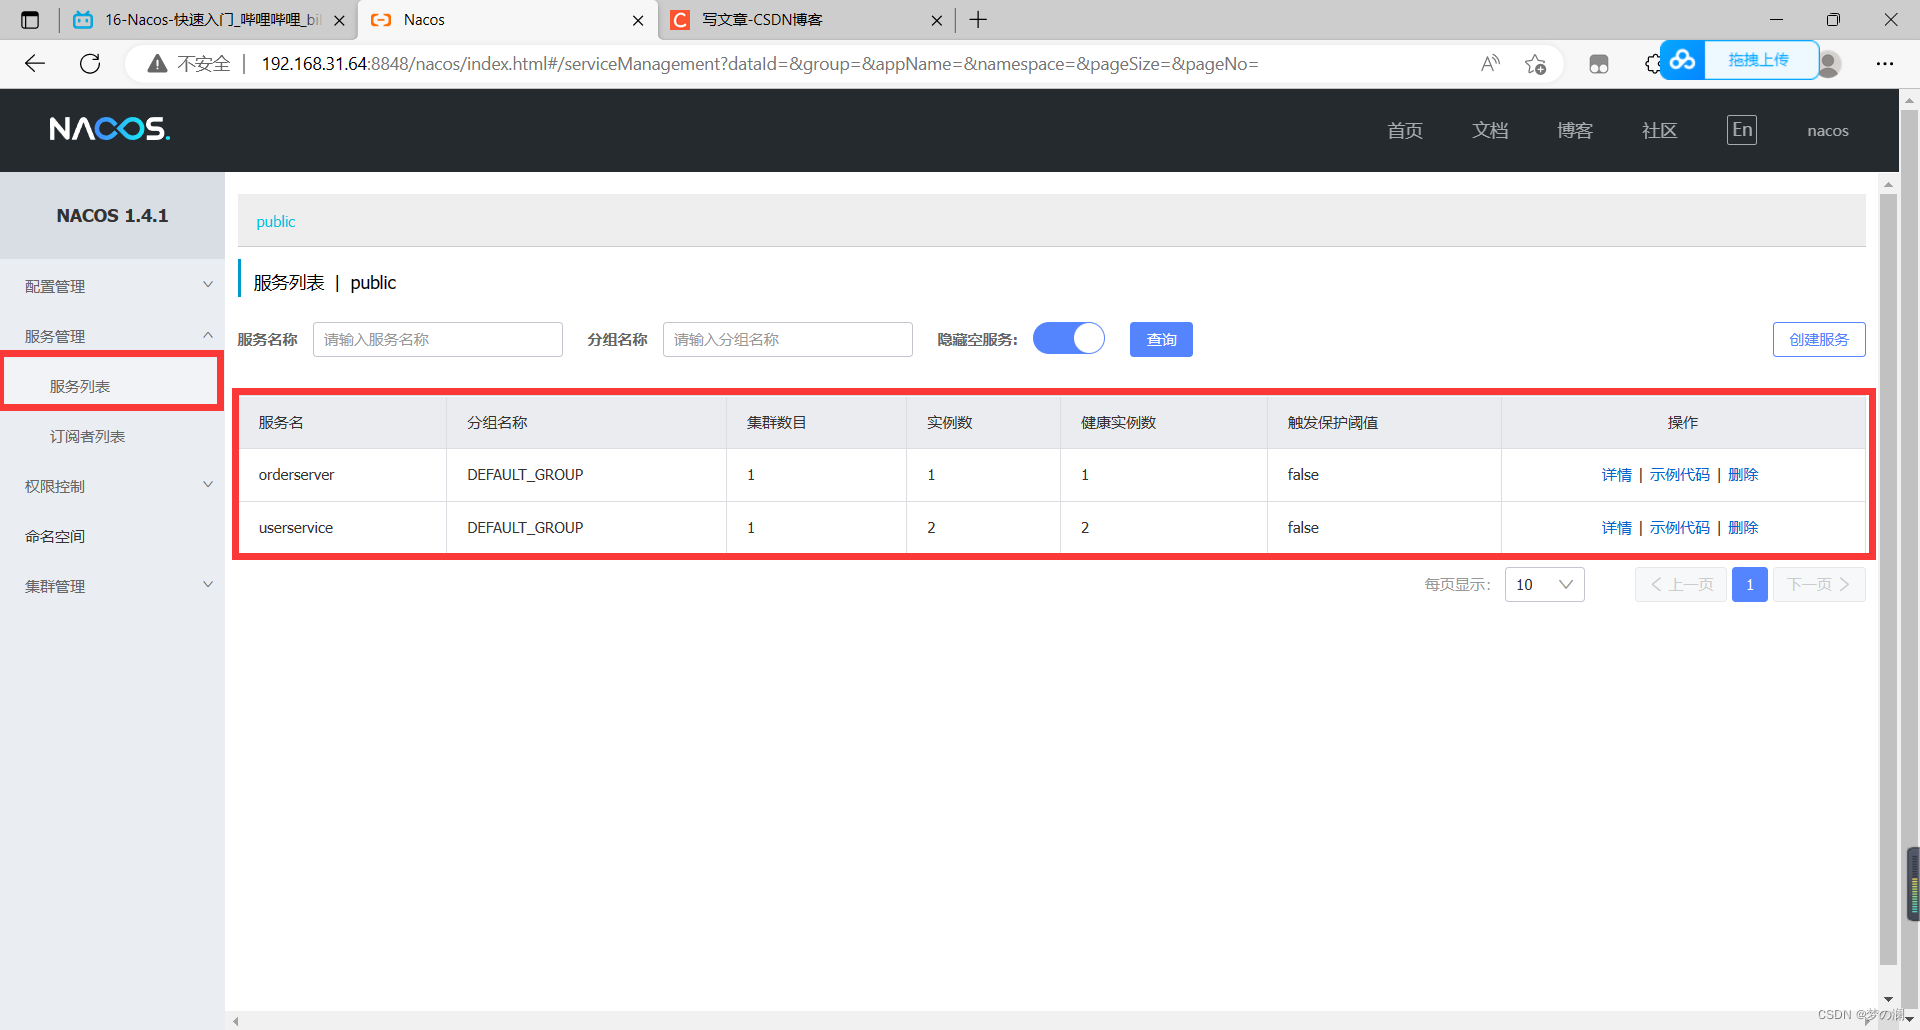
Task: Open 示例代码 for userservice
Action: [1680, 528]
